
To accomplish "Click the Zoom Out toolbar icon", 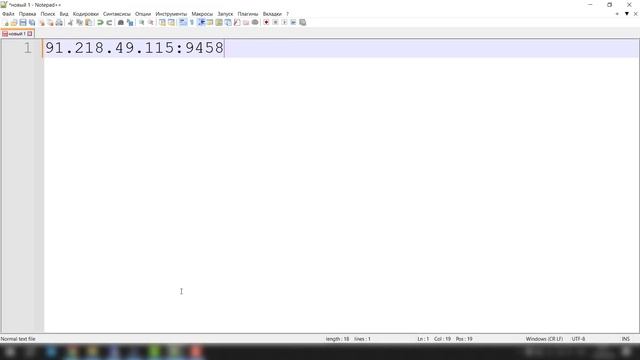I will tap(151, 22).
